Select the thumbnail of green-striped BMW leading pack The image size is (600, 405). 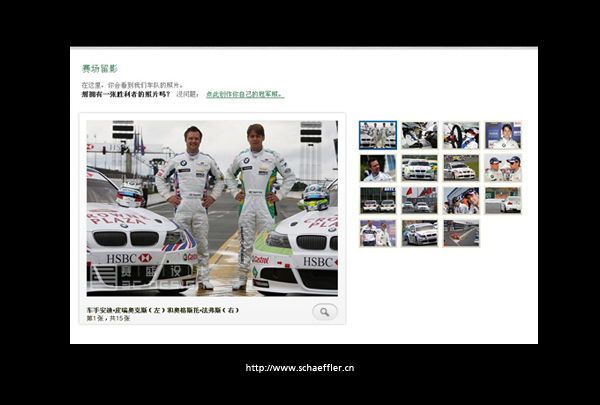pyautogui.click(x=419, y=168)
